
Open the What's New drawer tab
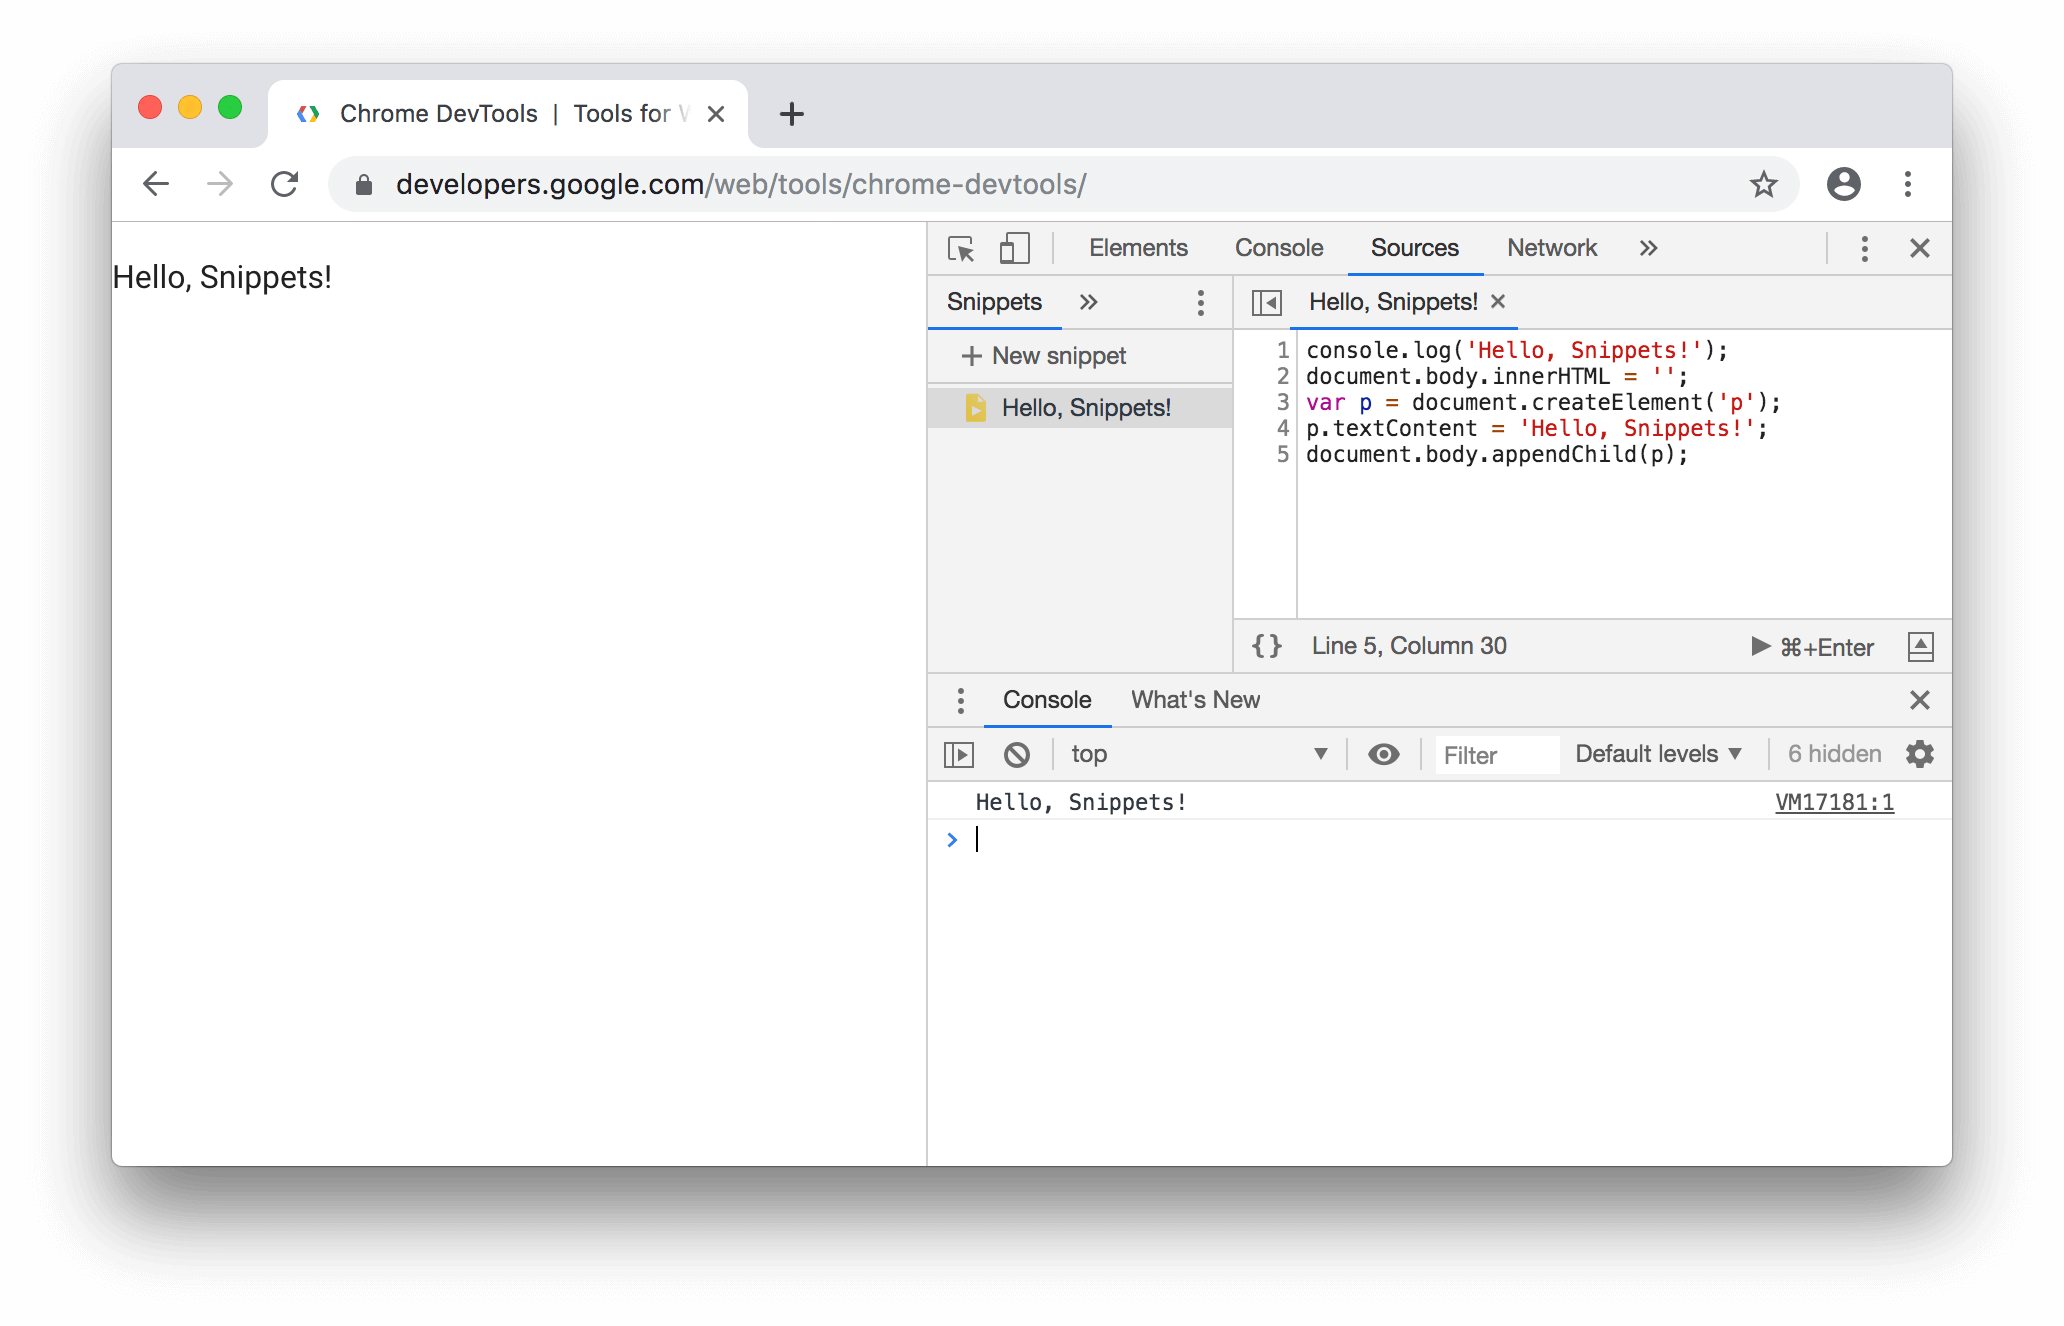1195,700
